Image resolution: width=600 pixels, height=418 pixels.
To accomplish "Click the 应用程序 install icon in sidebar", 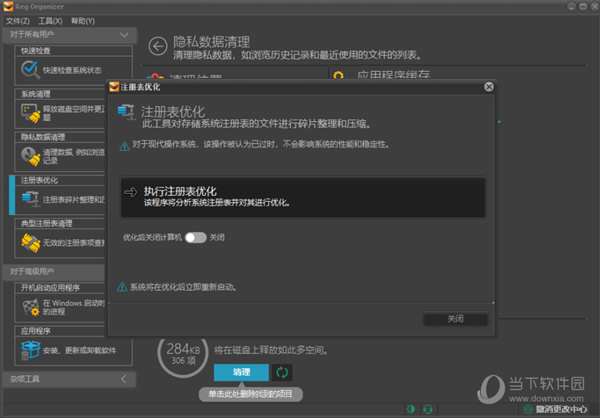I will 27,349.
